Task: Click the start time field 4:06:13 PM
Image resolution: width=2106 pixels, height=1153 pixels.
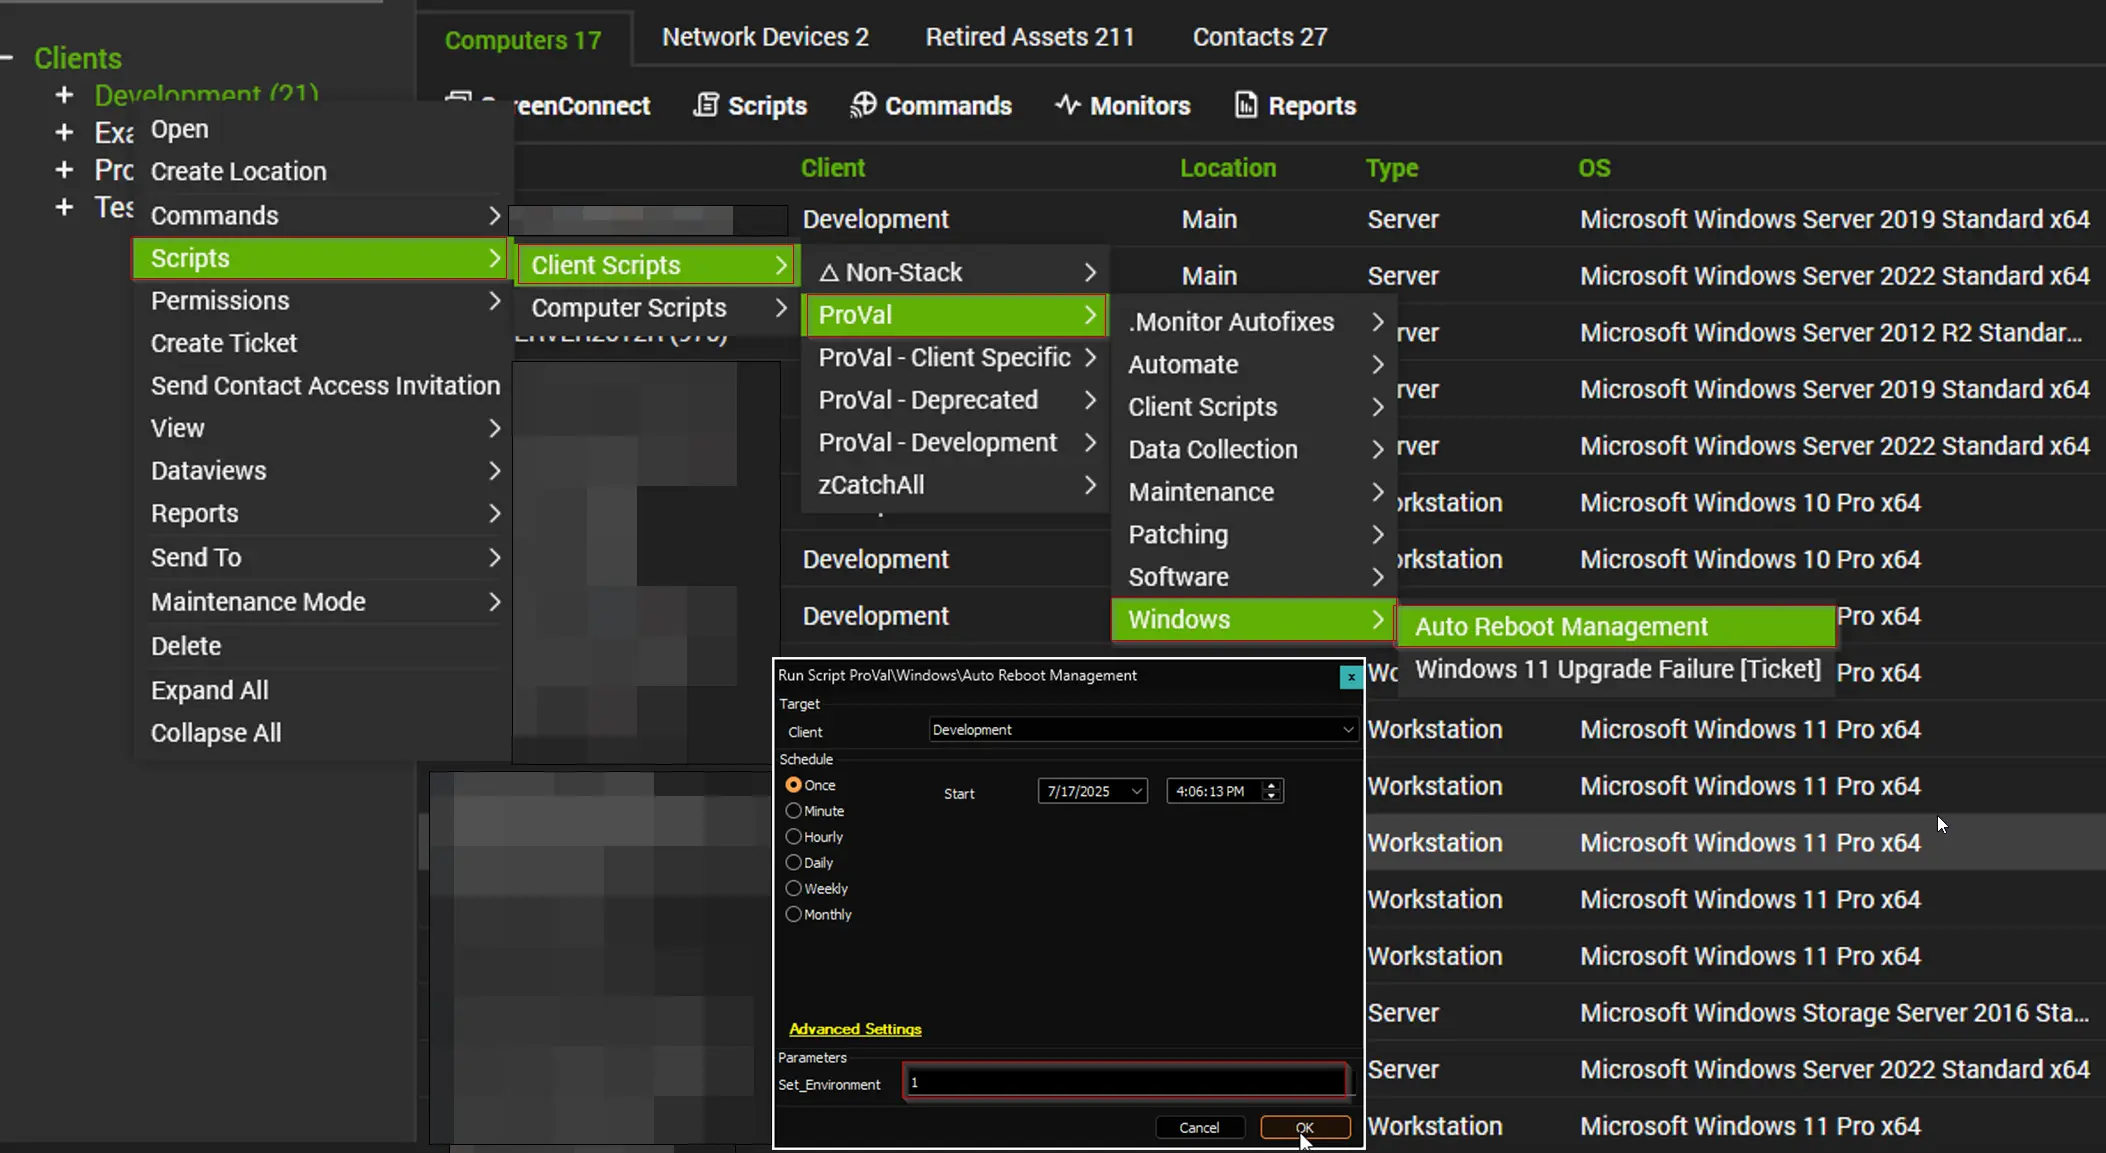Action: (1213, 791)
